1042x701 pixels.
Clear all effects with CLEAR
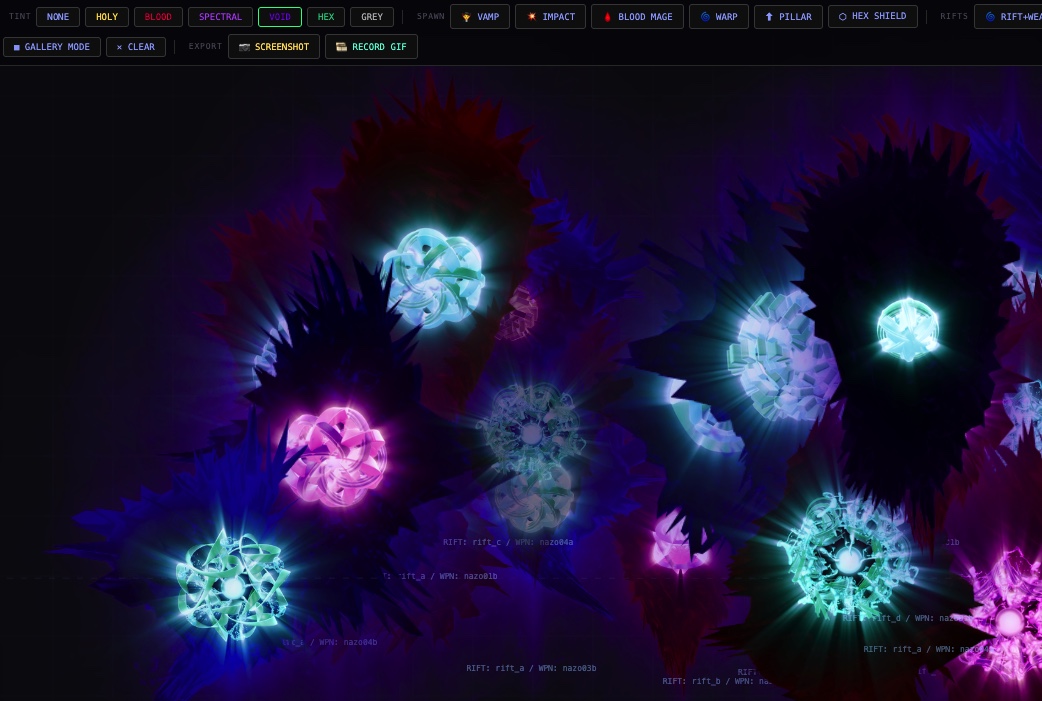click(136, 47)
